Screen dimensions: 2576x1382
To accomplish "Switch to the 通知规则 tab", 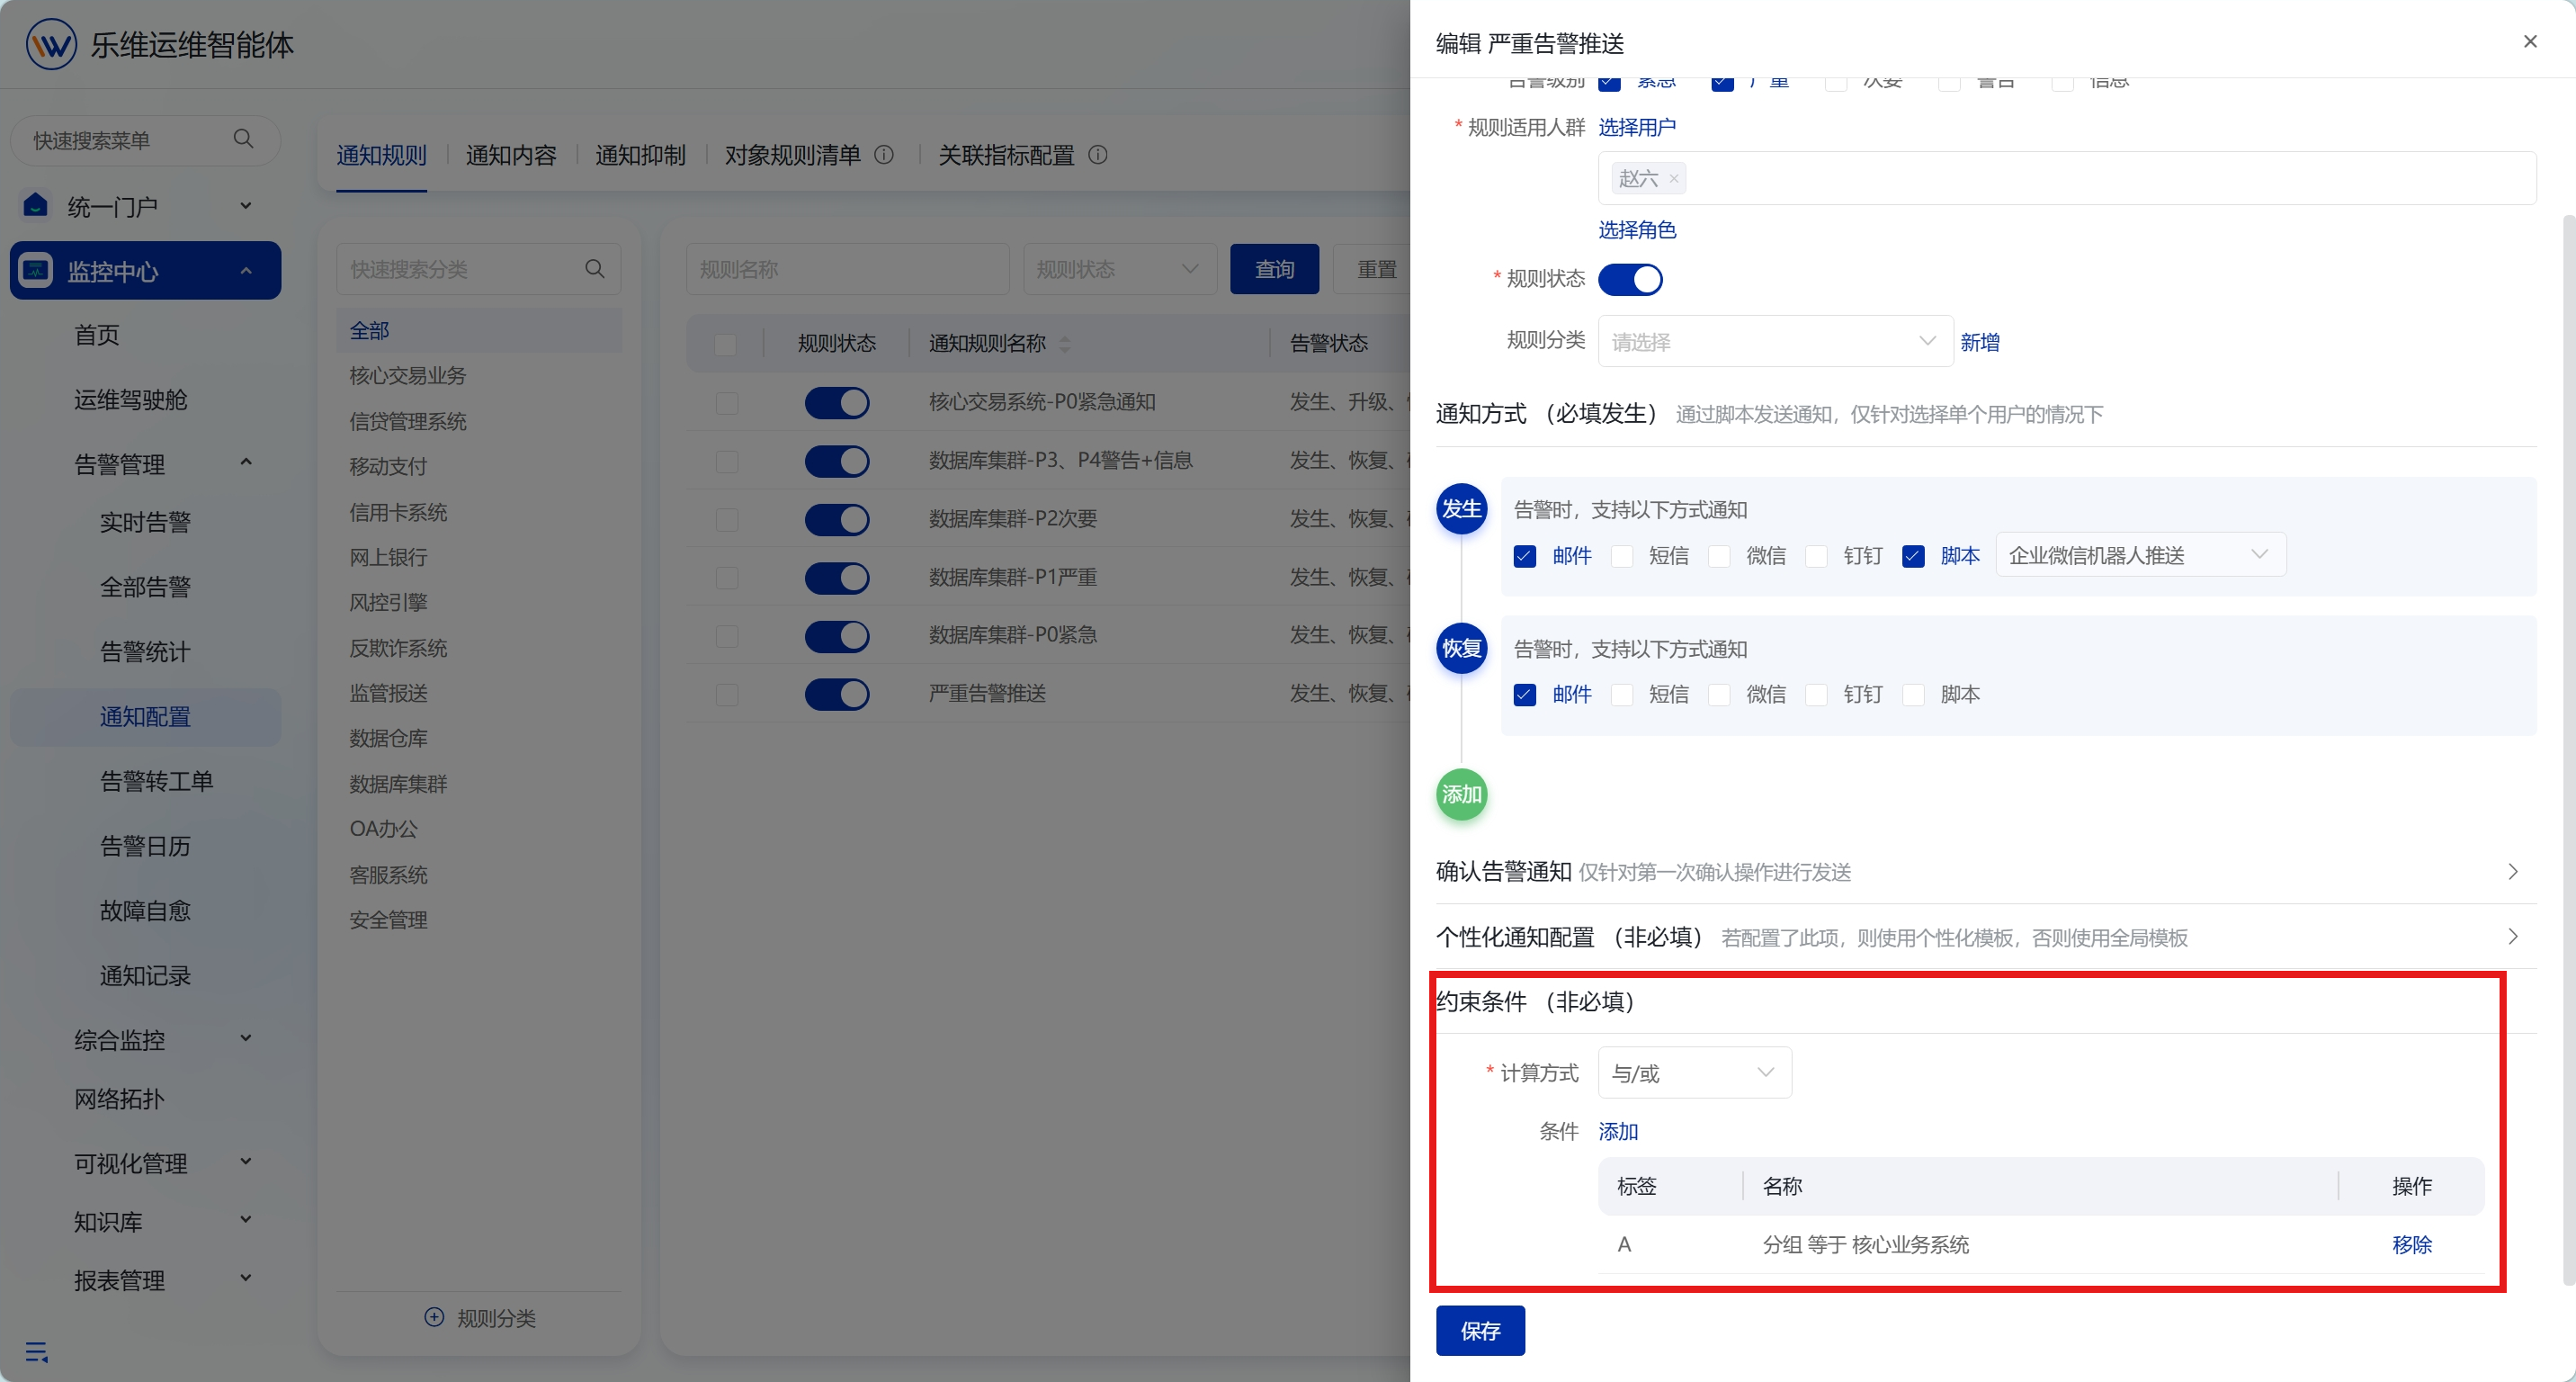I will click(381, 155).
